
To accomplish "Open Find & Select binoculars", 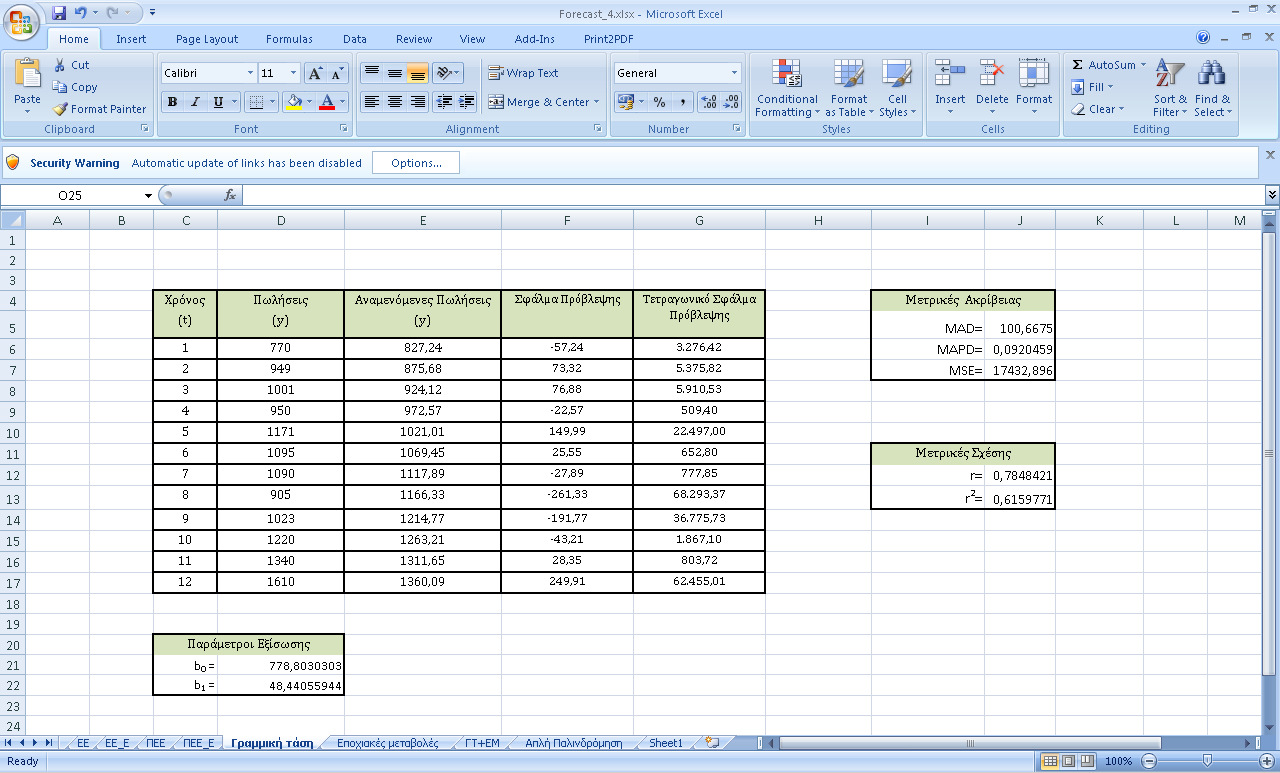I will point(1212,88).
